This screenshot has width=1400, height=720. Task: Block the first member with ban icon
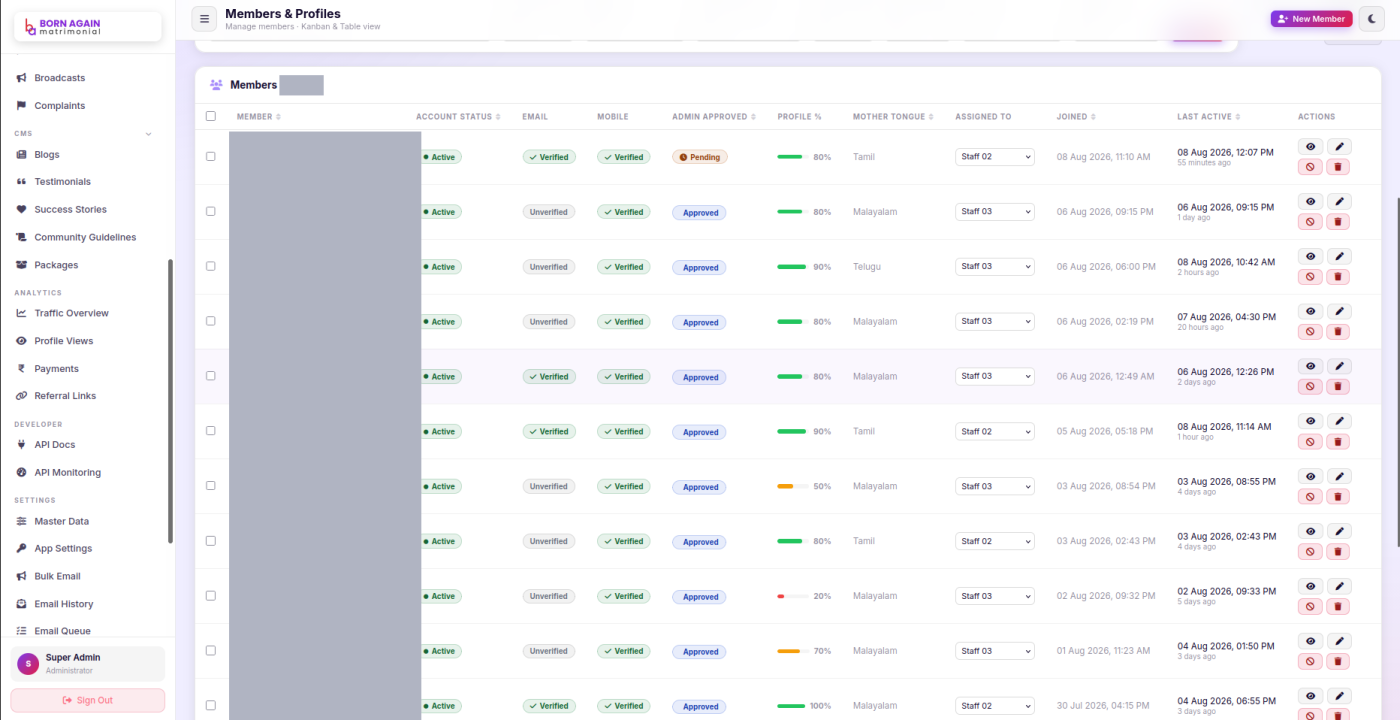(1310, 167)
